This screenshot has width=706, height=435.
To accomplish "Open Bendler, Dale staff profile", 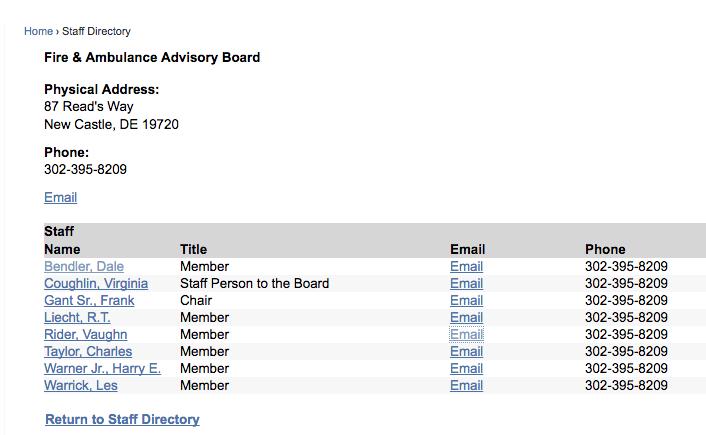I will 84,266.
